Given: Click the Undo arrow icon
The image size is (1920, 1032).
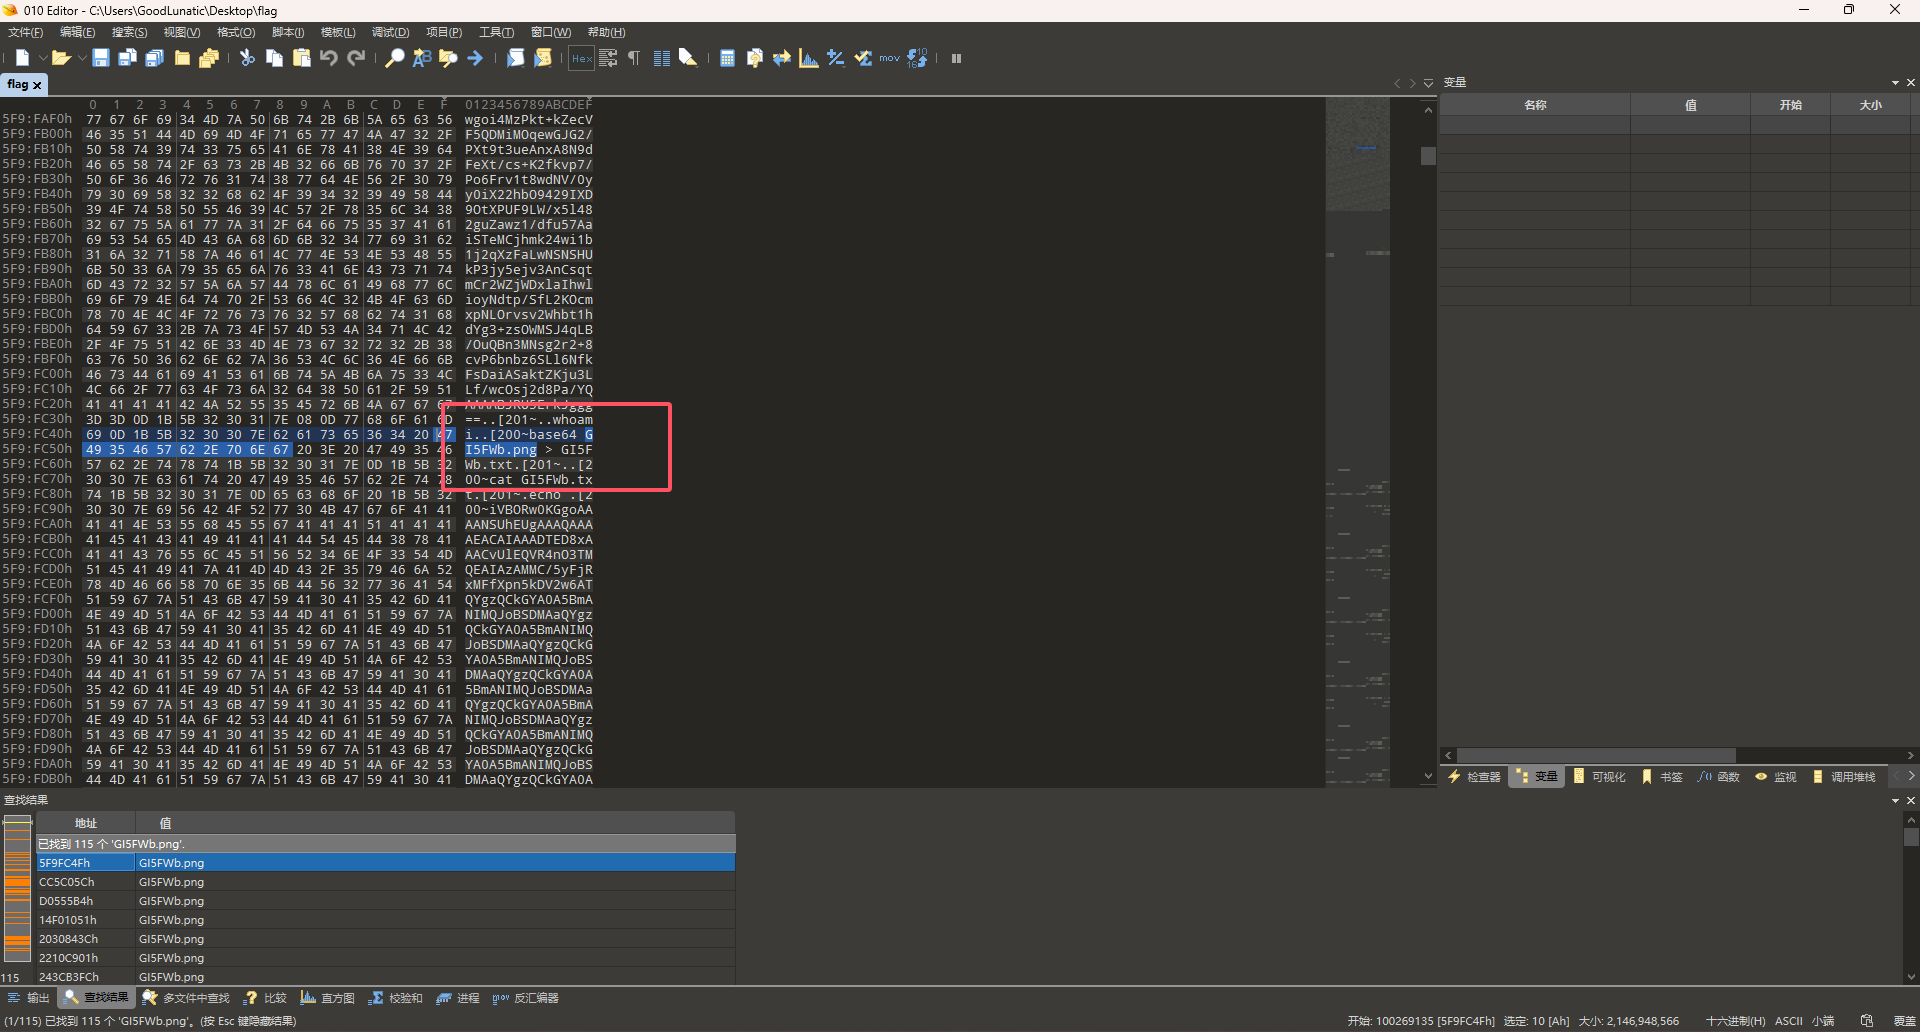Looking at the screenshot, I should (x=328, y=58).
